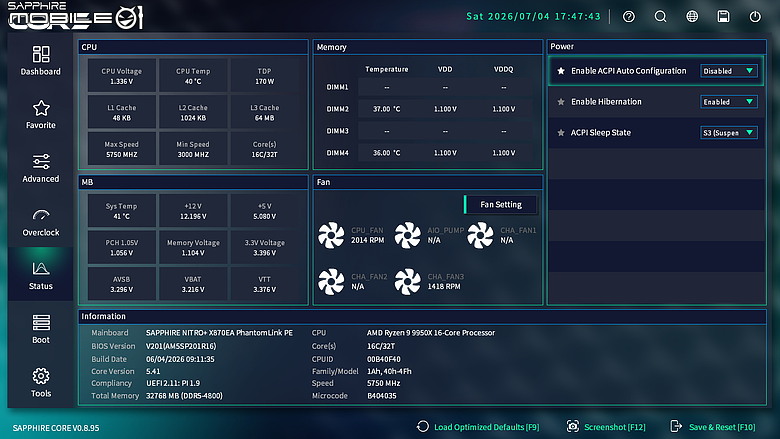This screenshot has height=439, width=780.
Task: Click the save floppy disk icon
Action: (723, 16)
